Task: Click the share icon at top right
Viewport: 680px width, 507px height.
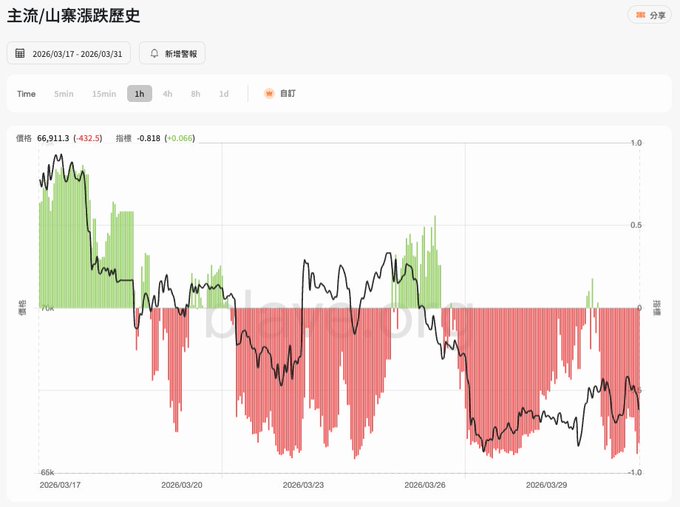Action: tap(641, 15)
